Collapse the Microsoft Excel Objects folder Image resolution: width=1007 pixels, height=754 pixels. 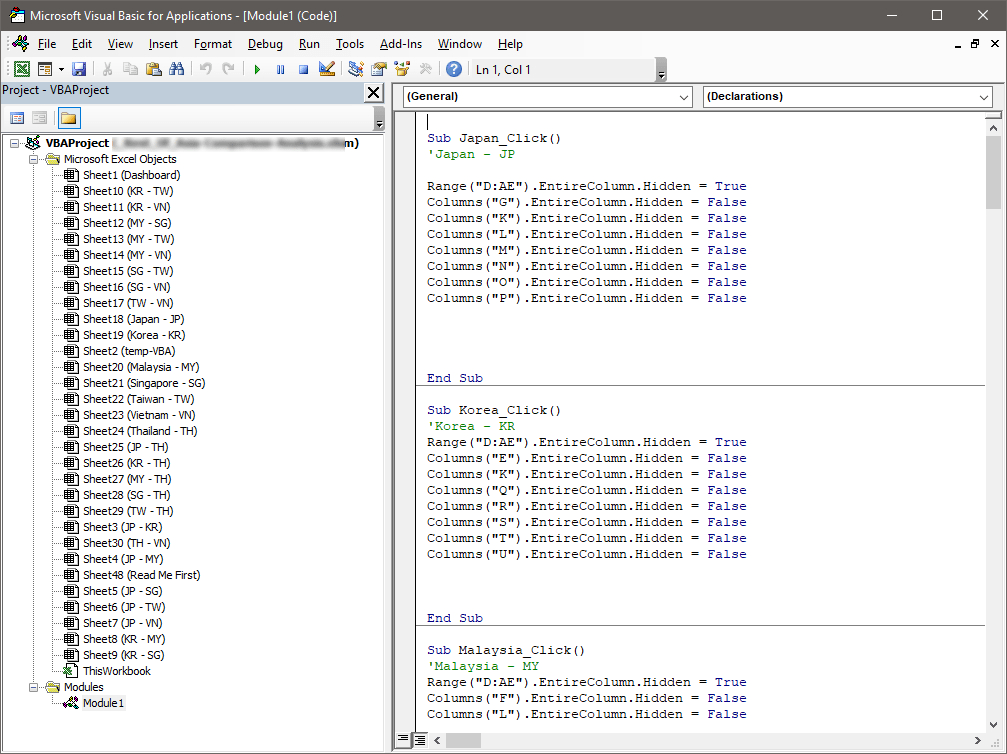[x=33, y=159]
